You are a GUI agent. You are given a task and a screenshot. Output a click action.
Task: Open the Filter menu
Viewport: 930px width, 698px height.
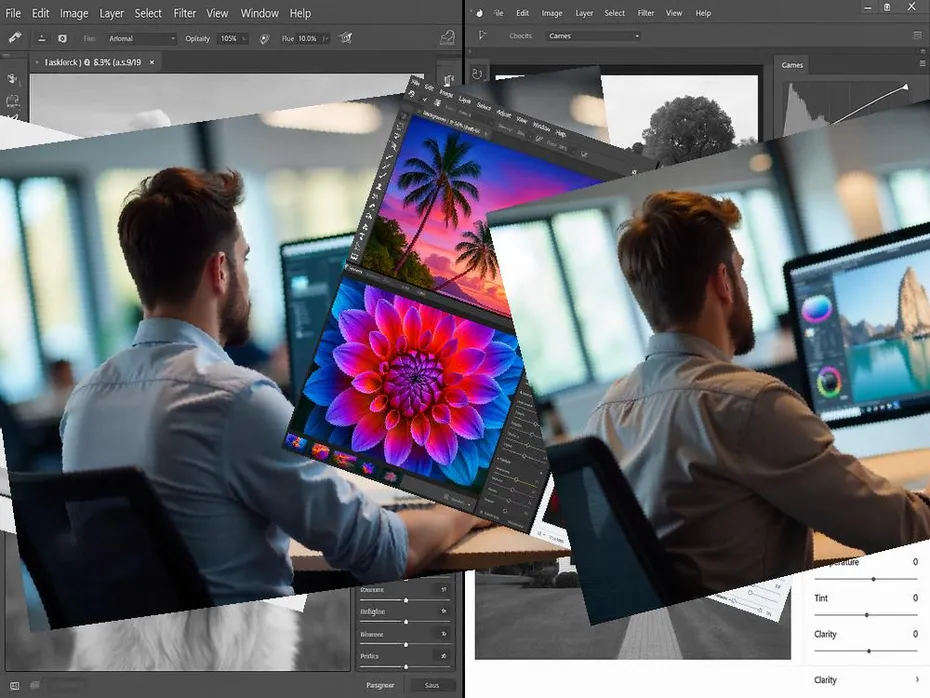tap(185, 13)
